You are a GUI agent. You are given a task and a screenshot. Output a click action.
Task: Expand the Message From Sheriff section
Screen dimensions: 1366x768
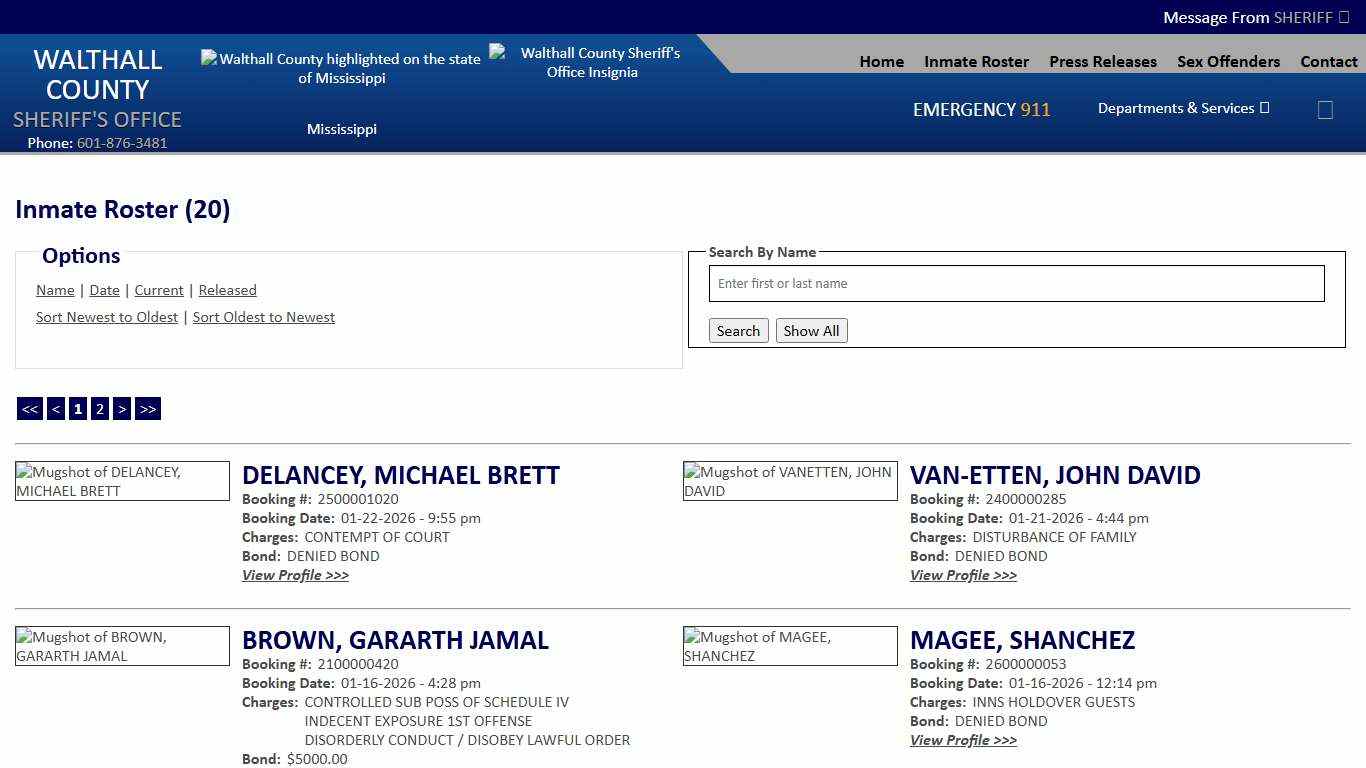coord(1256,17)
